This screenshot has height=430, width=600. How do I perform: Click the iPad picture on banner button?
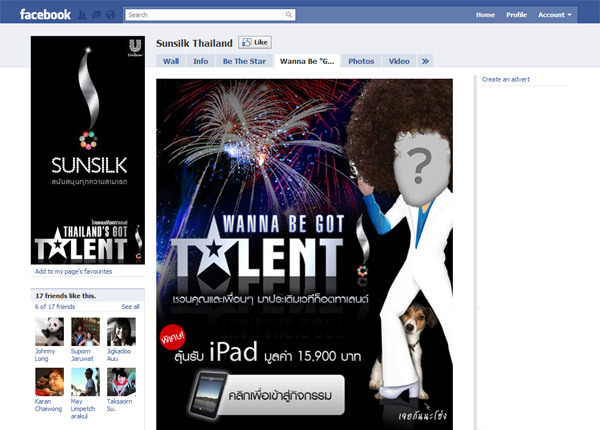pos(209,395)
